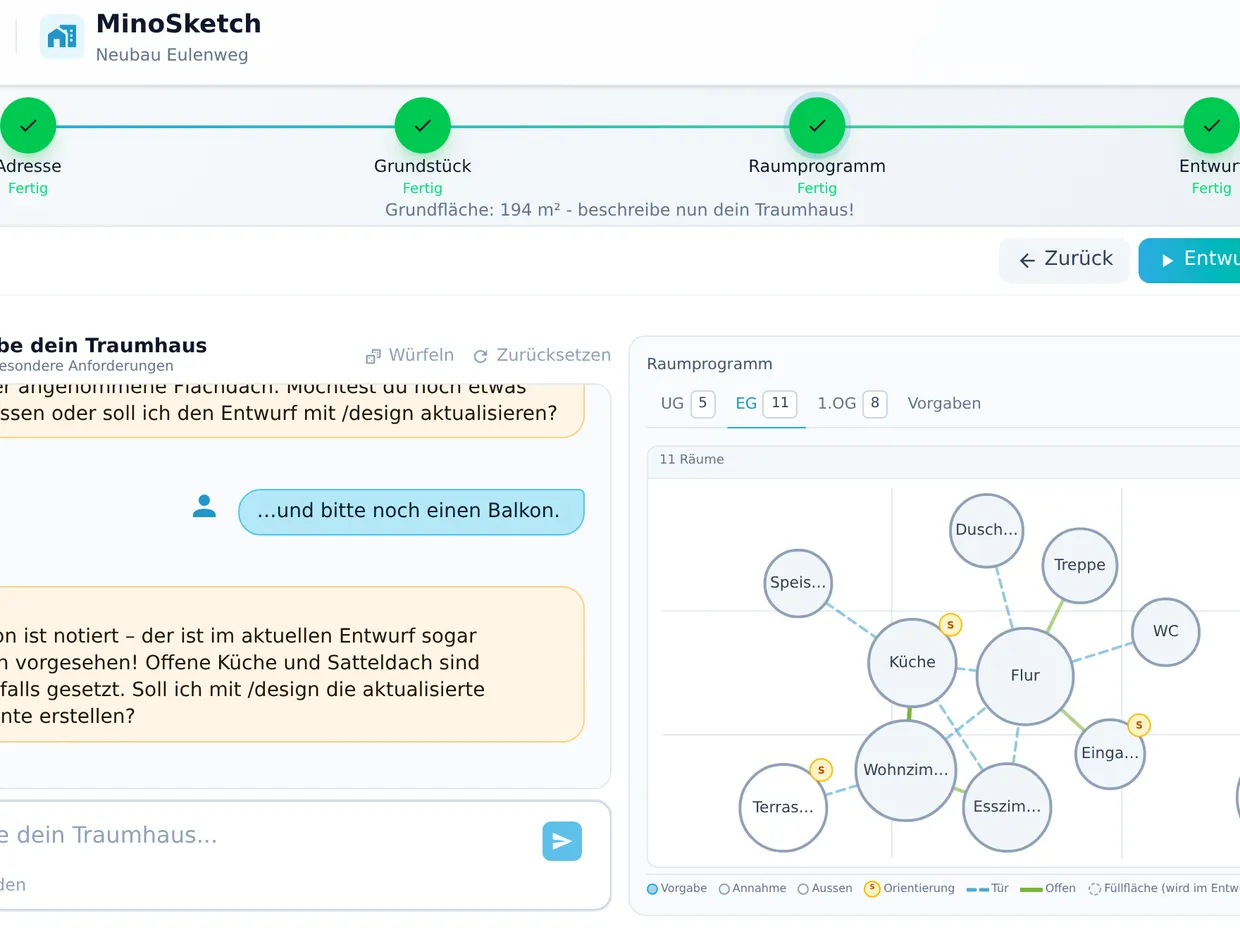Click the 'Neubau Eulenweg' project name
The height and width of the screenshot is (930, 1240).
(x=172, y=55)
